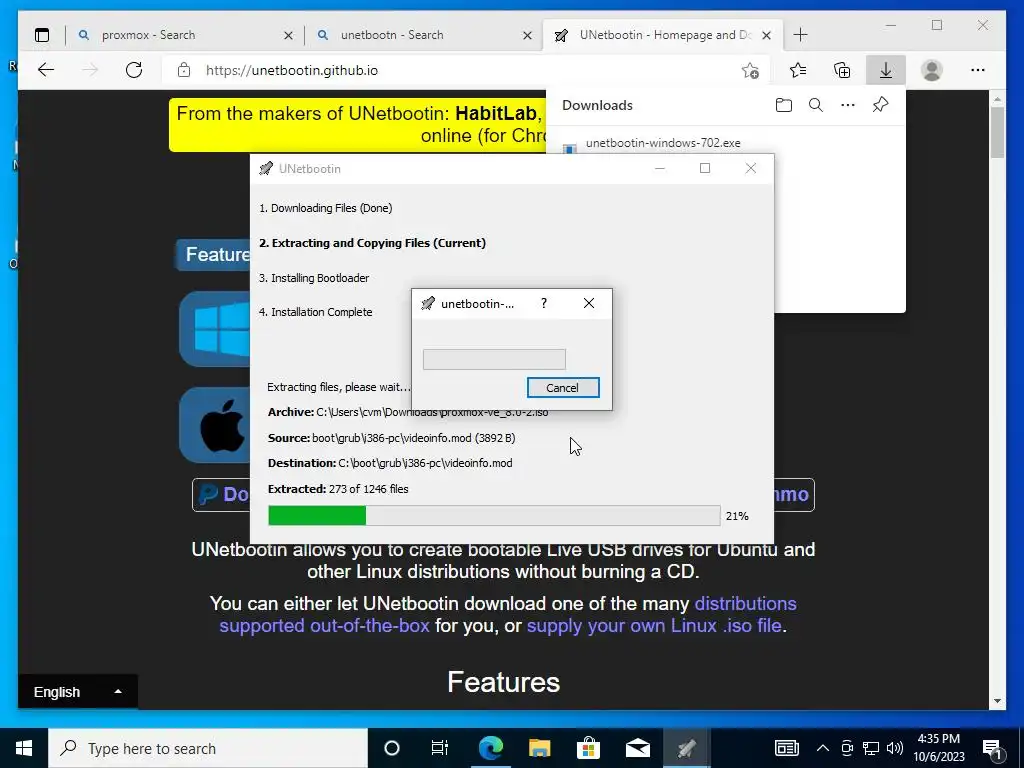Click the Windows download icon on webpage
The image size is (1024, 768).
coord(215,329)
